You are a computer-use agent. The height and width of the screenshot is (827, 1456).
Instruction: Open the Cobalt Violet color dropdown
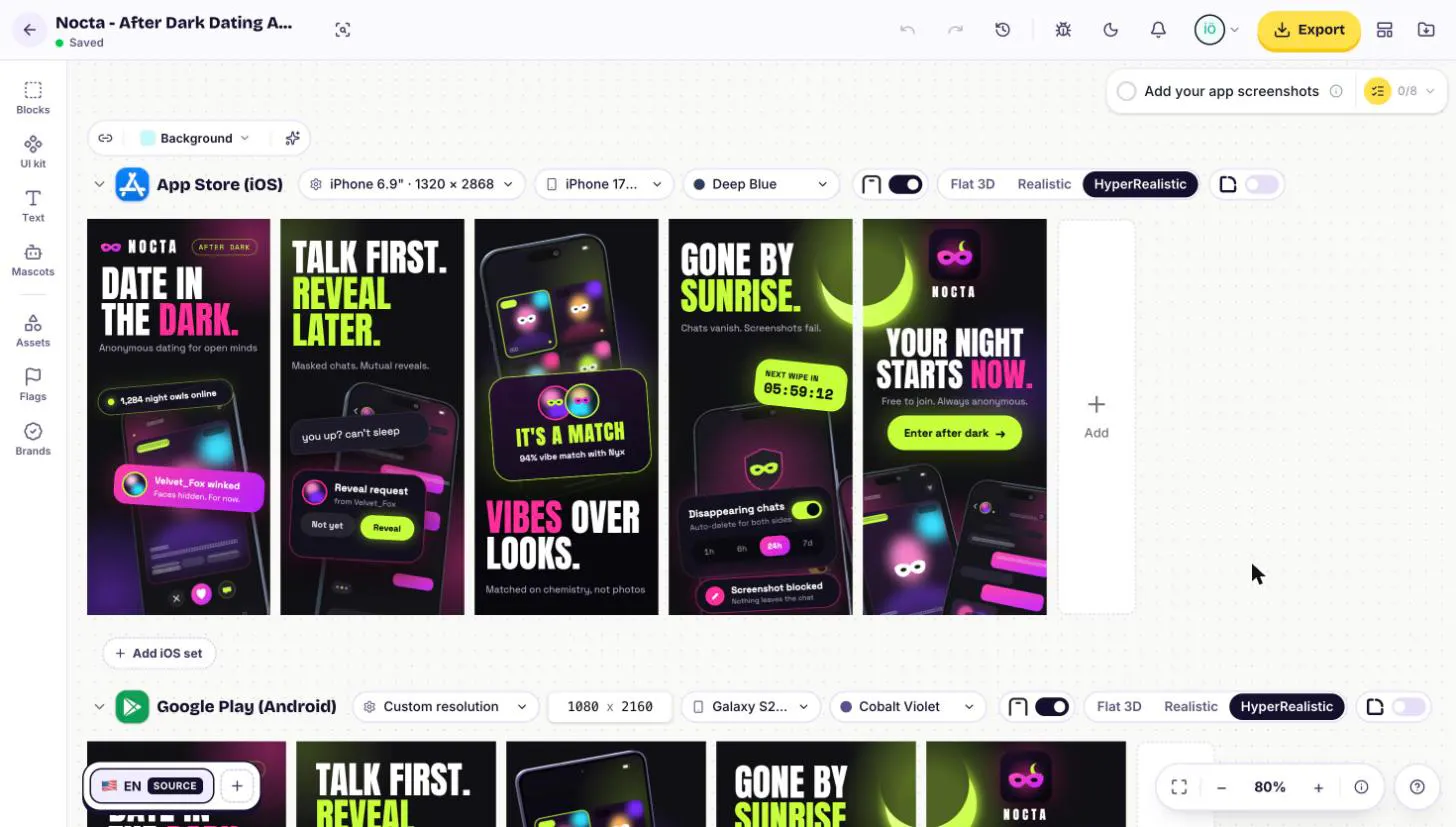click(908, 707)
